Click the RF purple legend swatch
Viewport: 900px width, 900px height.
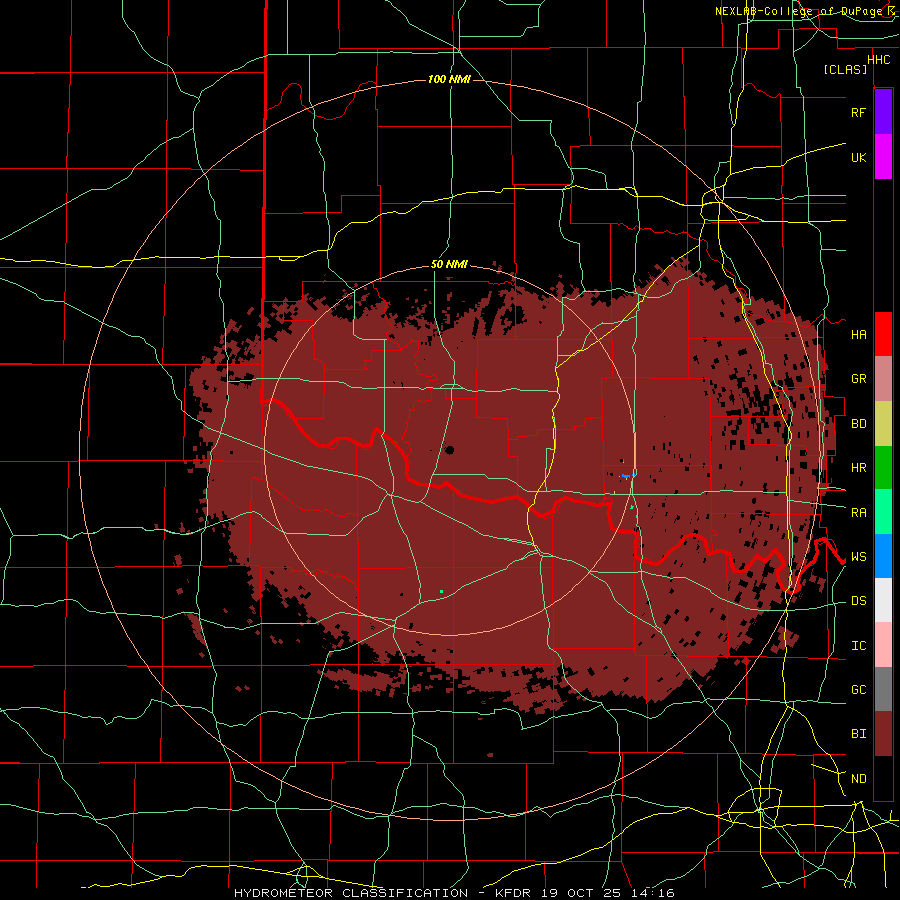click(x=883, y=112)
